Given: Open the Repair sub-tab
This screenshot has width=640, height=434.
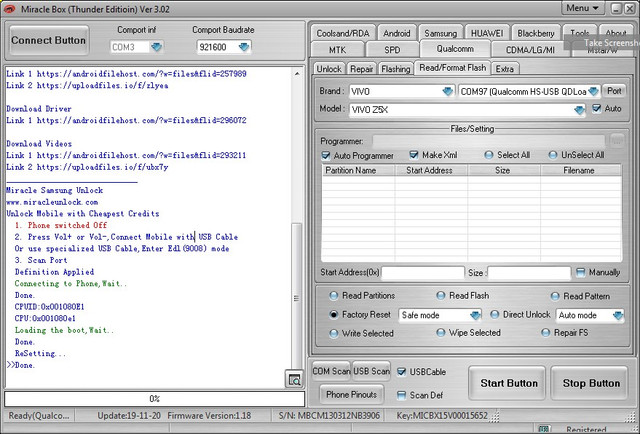Looking at the screenshot, I should pyautogui.click(x=362, y=69).
